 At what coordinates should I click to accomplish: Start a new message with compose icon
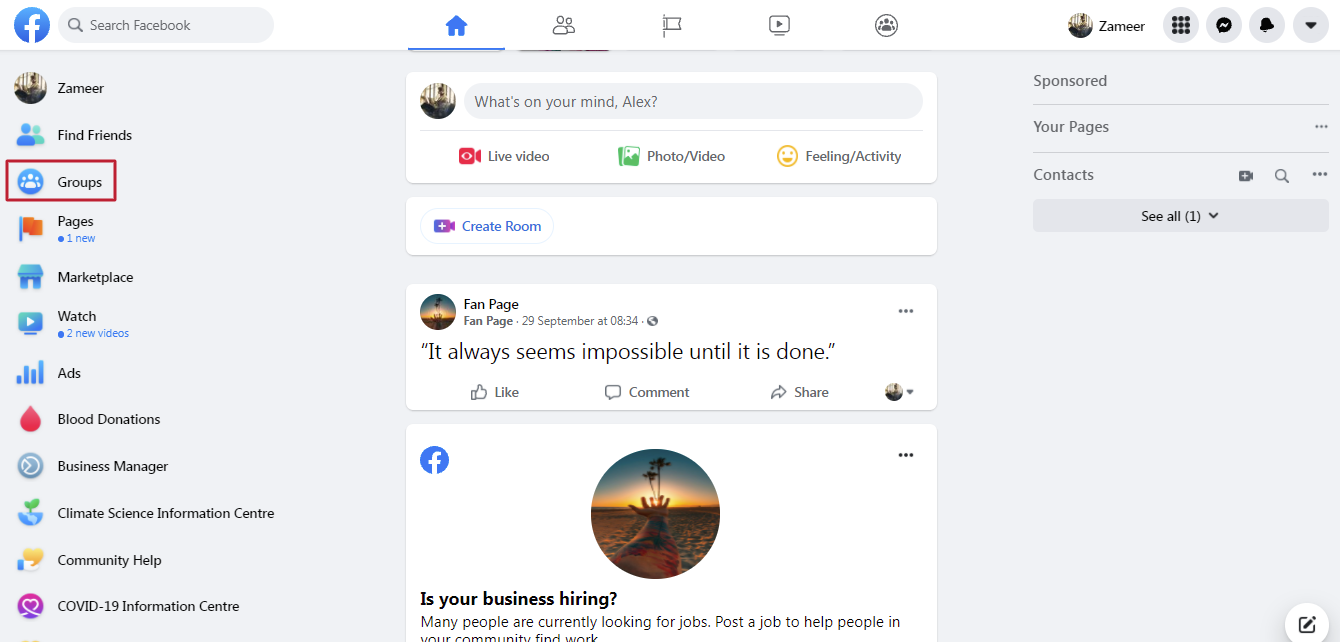pos(1307,625)
